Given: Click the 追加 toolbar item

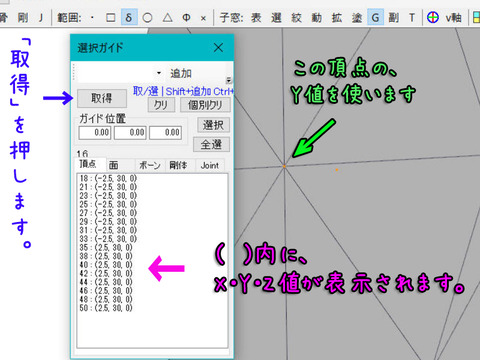Looking at the screenshot, I should tap(181, 73).
